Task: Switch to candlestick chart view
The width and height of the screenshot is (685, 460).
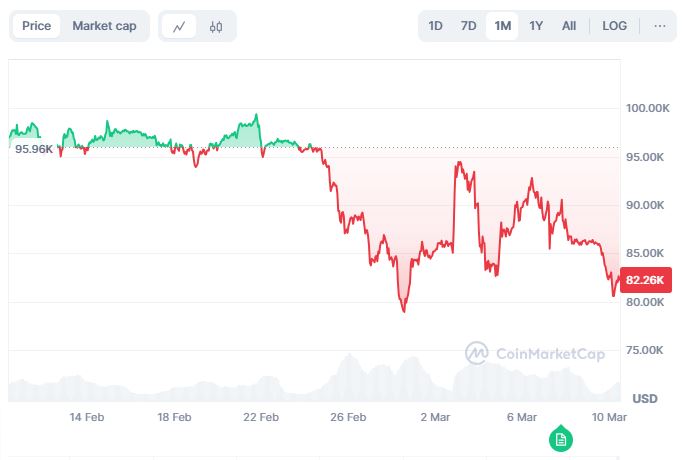Action: [x=216, y=27]
